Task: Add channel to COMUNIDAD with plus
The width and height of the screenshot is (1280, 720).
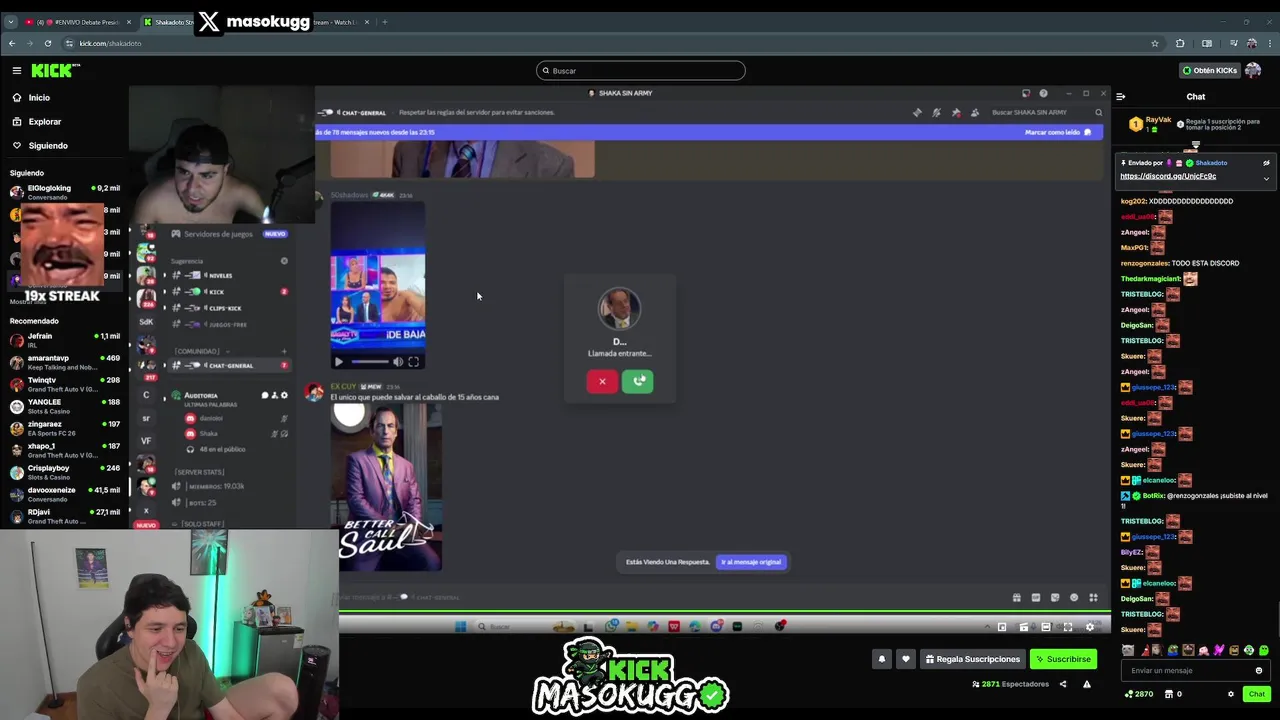Action: pyautogui.click(x=284, y=351)
